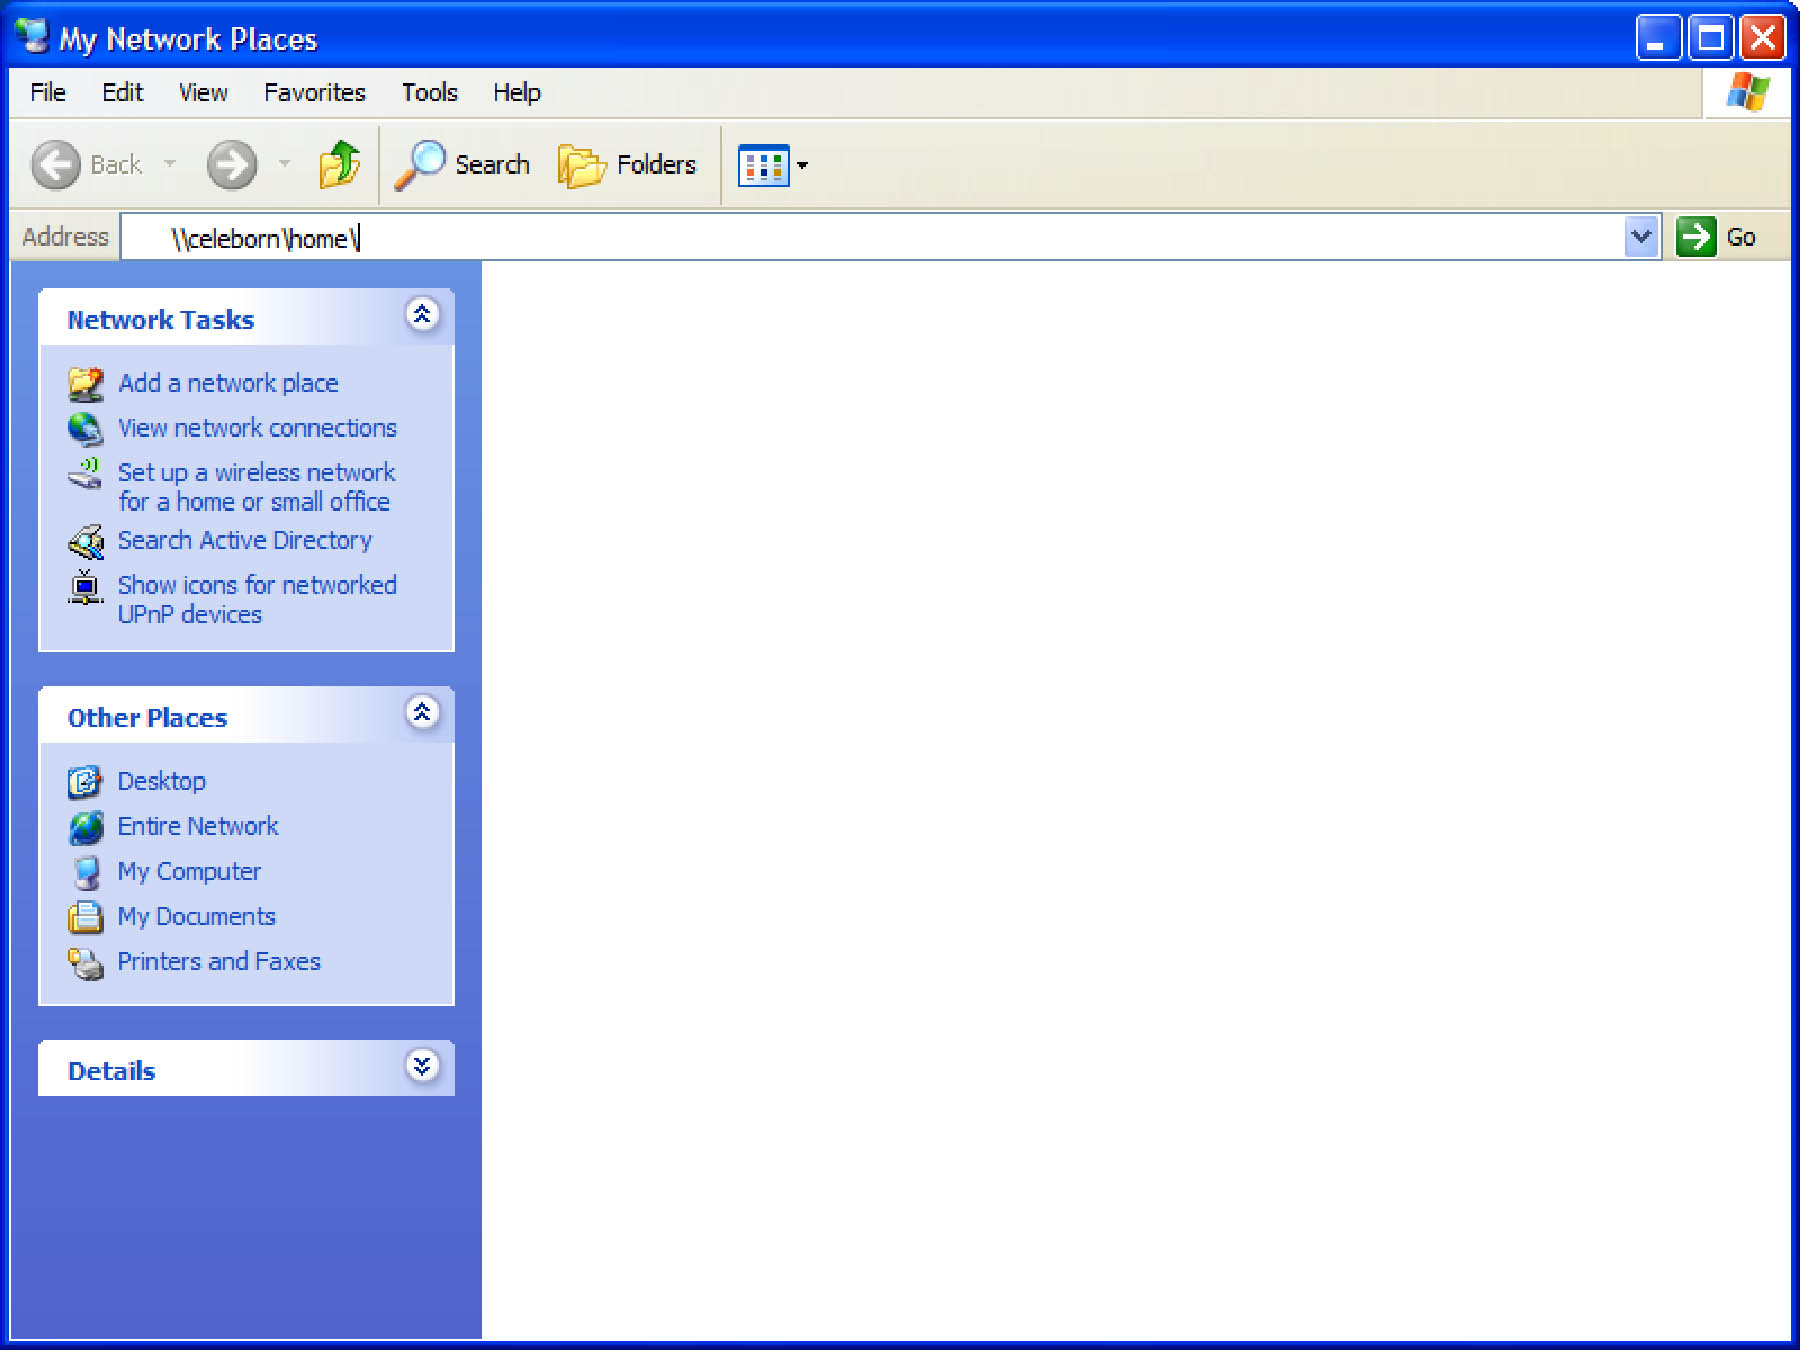Go up one folder level icon
Screen dimensions: 1800x1350
tap(340, 164)
